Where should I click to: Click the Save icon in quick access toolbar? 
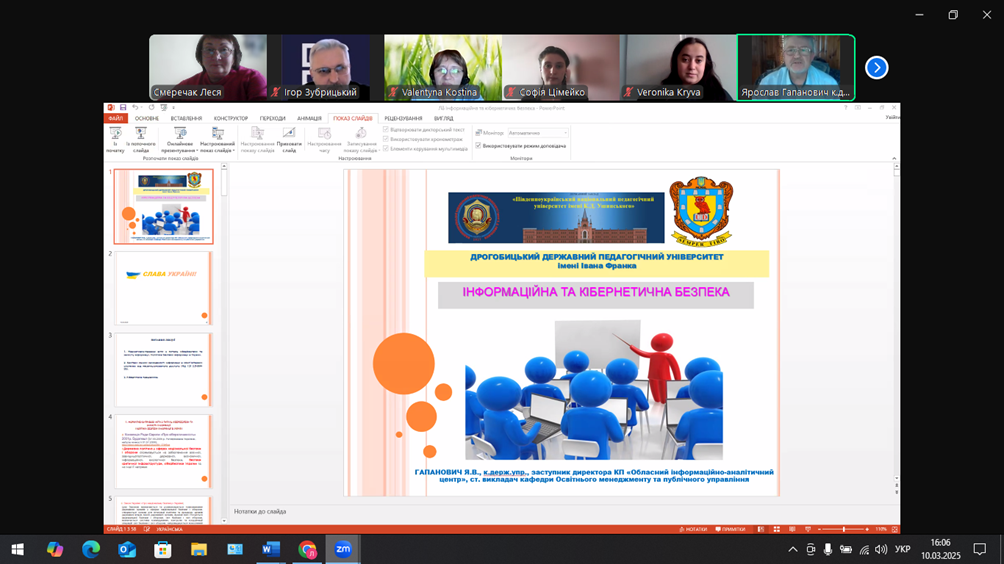pos(123,108)
